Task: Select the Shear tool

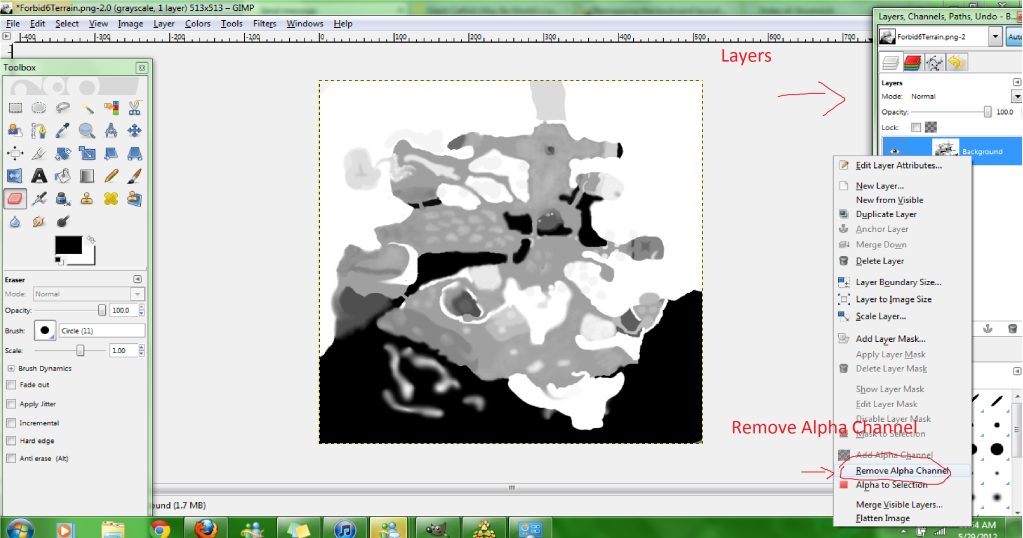Action: click(112, 153)
